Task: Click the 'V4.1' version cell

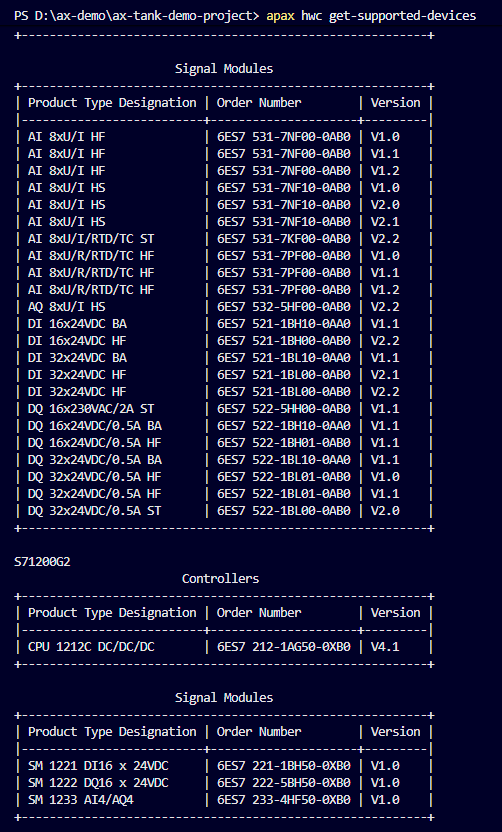Action: (385, 647)
